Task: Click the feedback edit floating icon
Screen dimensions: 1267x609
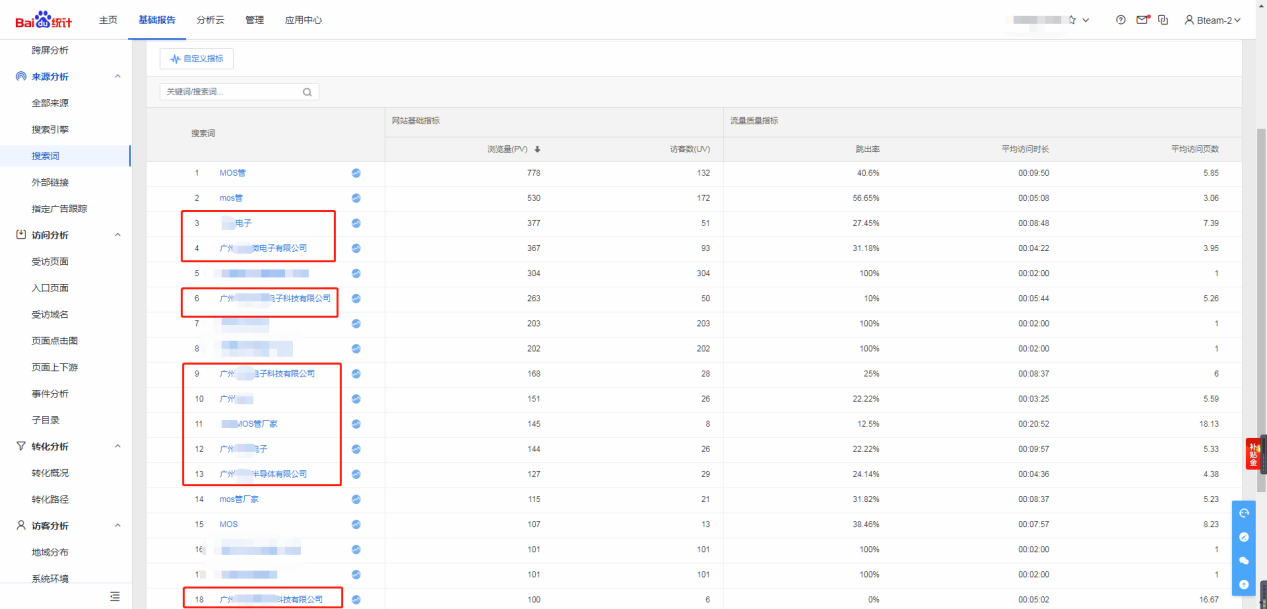Action: [1244, 537]
